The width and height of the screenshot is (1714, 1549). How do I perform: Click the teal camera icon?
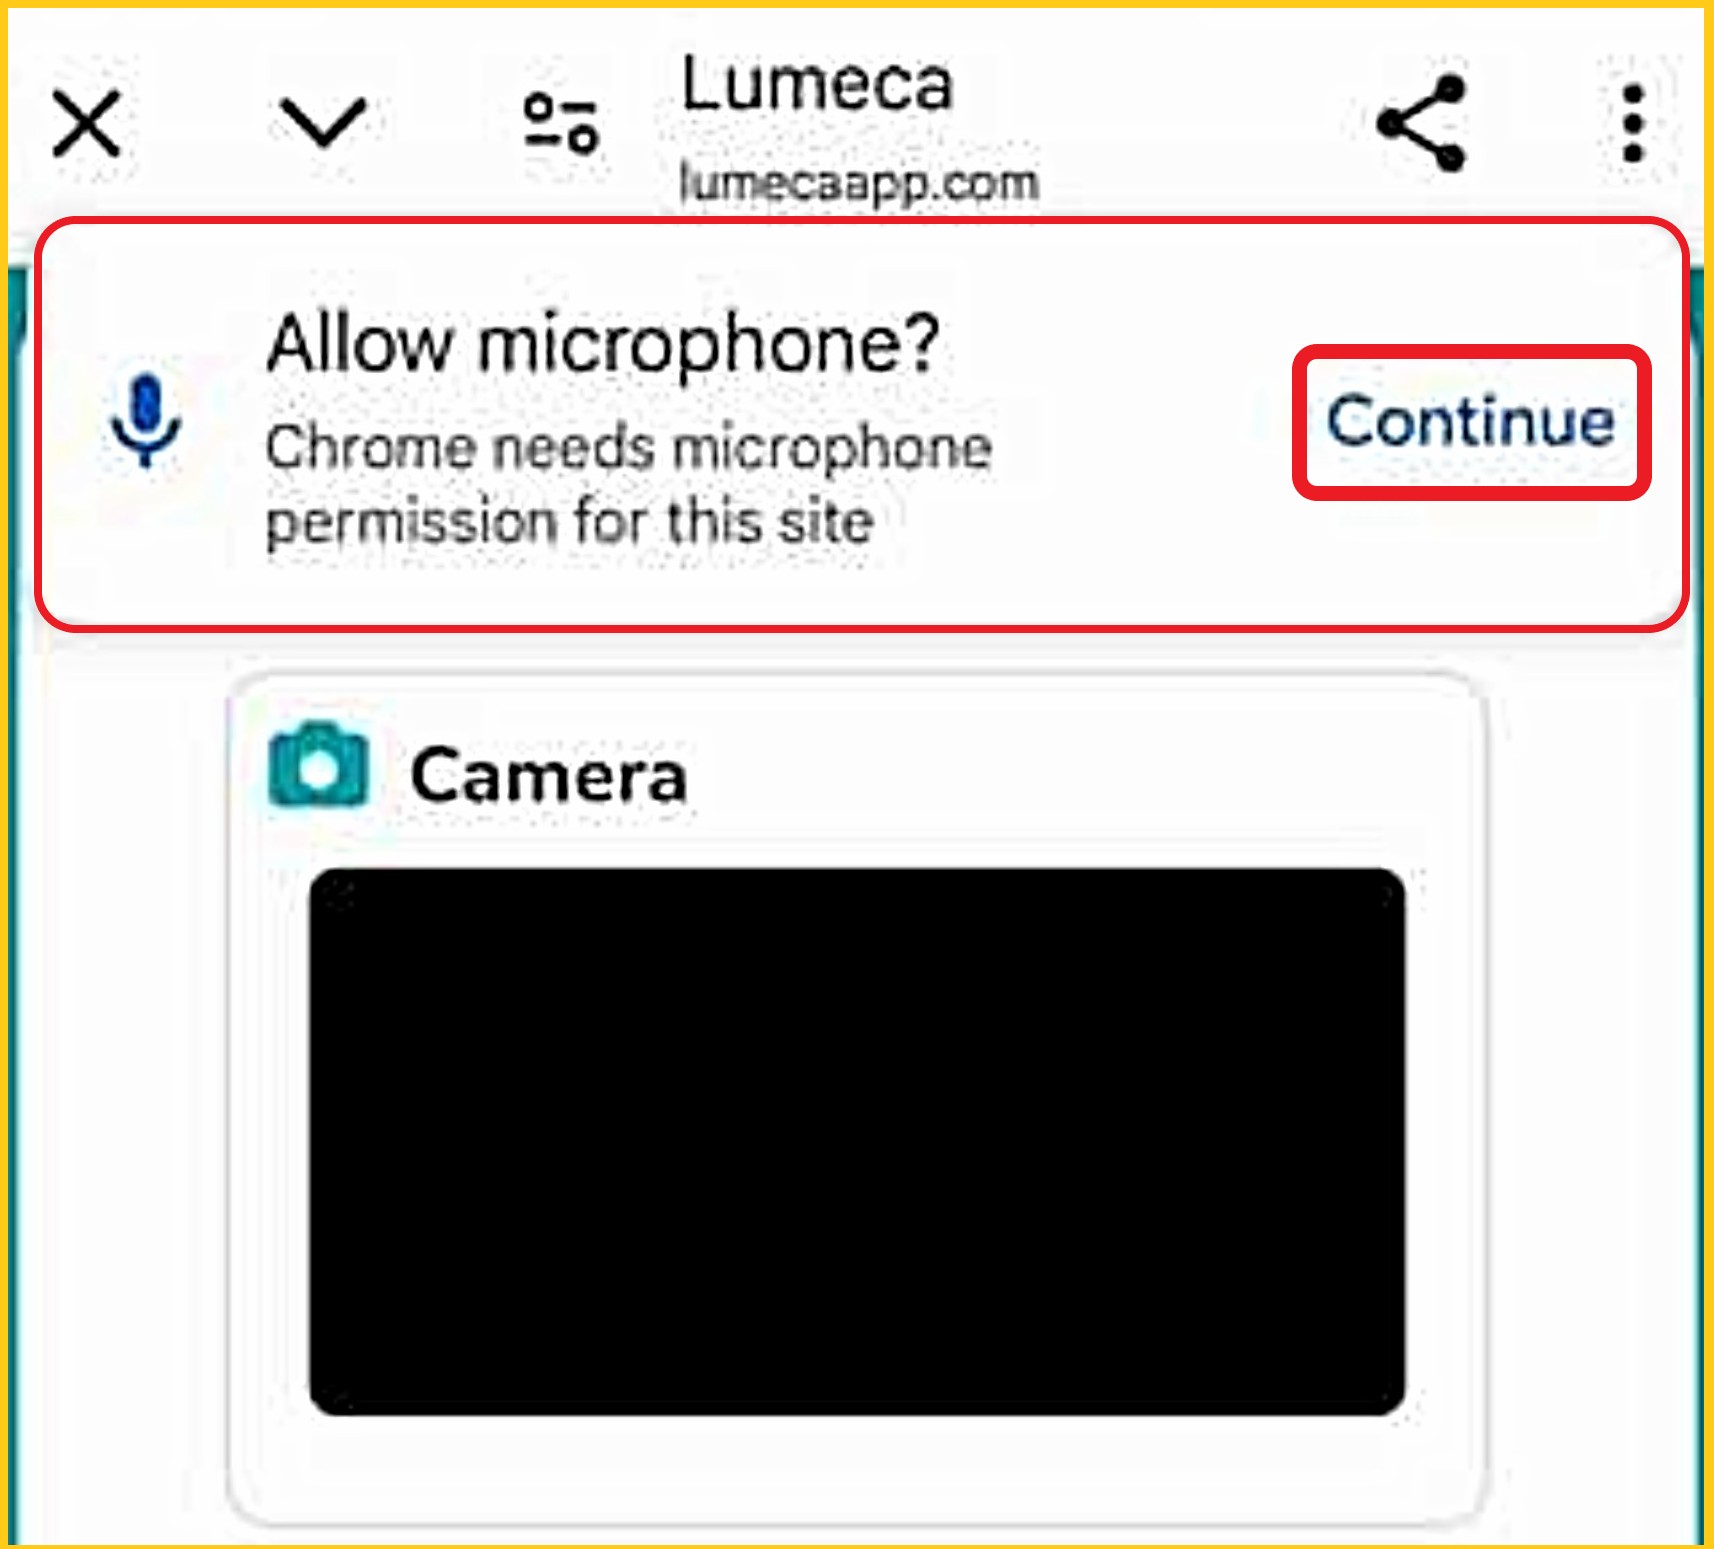pyautogui.click(x=319, y=765)
